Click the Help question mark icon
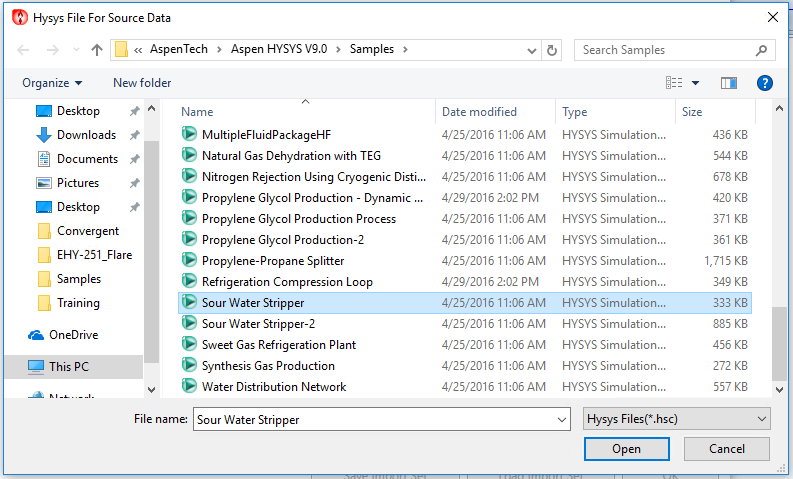The height and width of the screenshot is (479, 793). pos(764,83)
